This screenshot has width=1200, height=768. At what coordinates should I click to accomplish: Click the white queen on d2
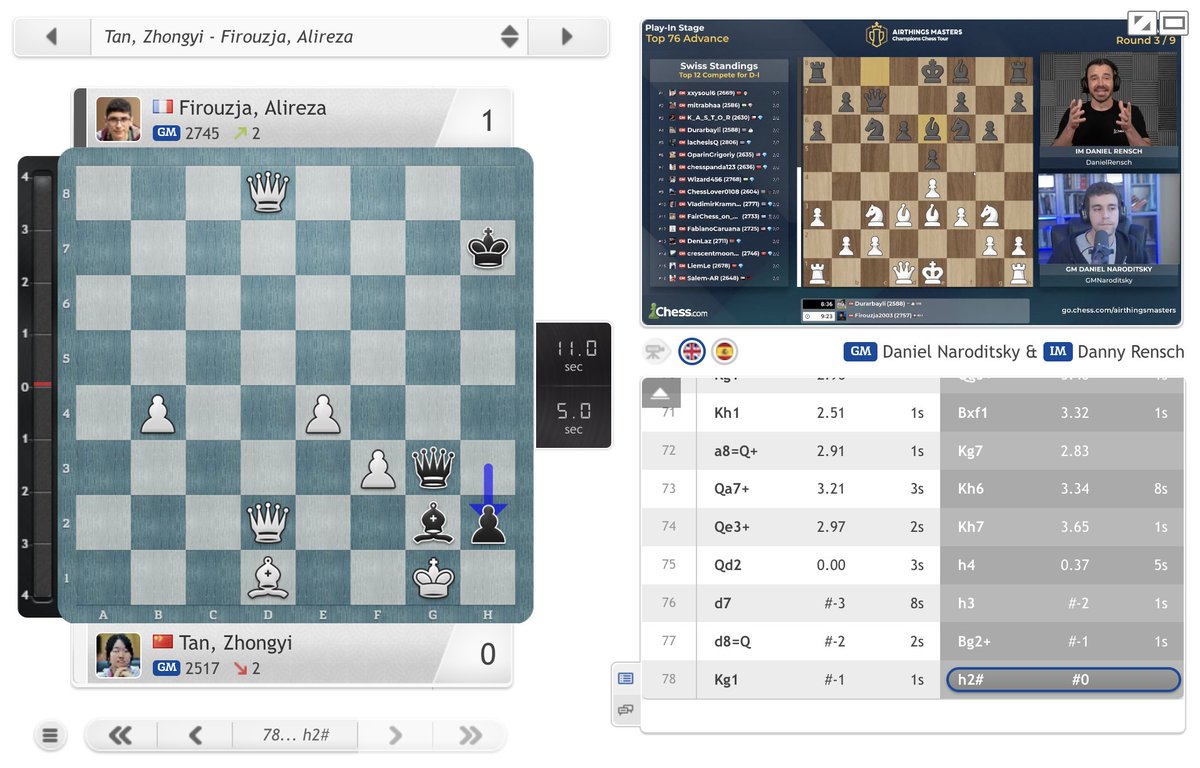coord(268,523)
